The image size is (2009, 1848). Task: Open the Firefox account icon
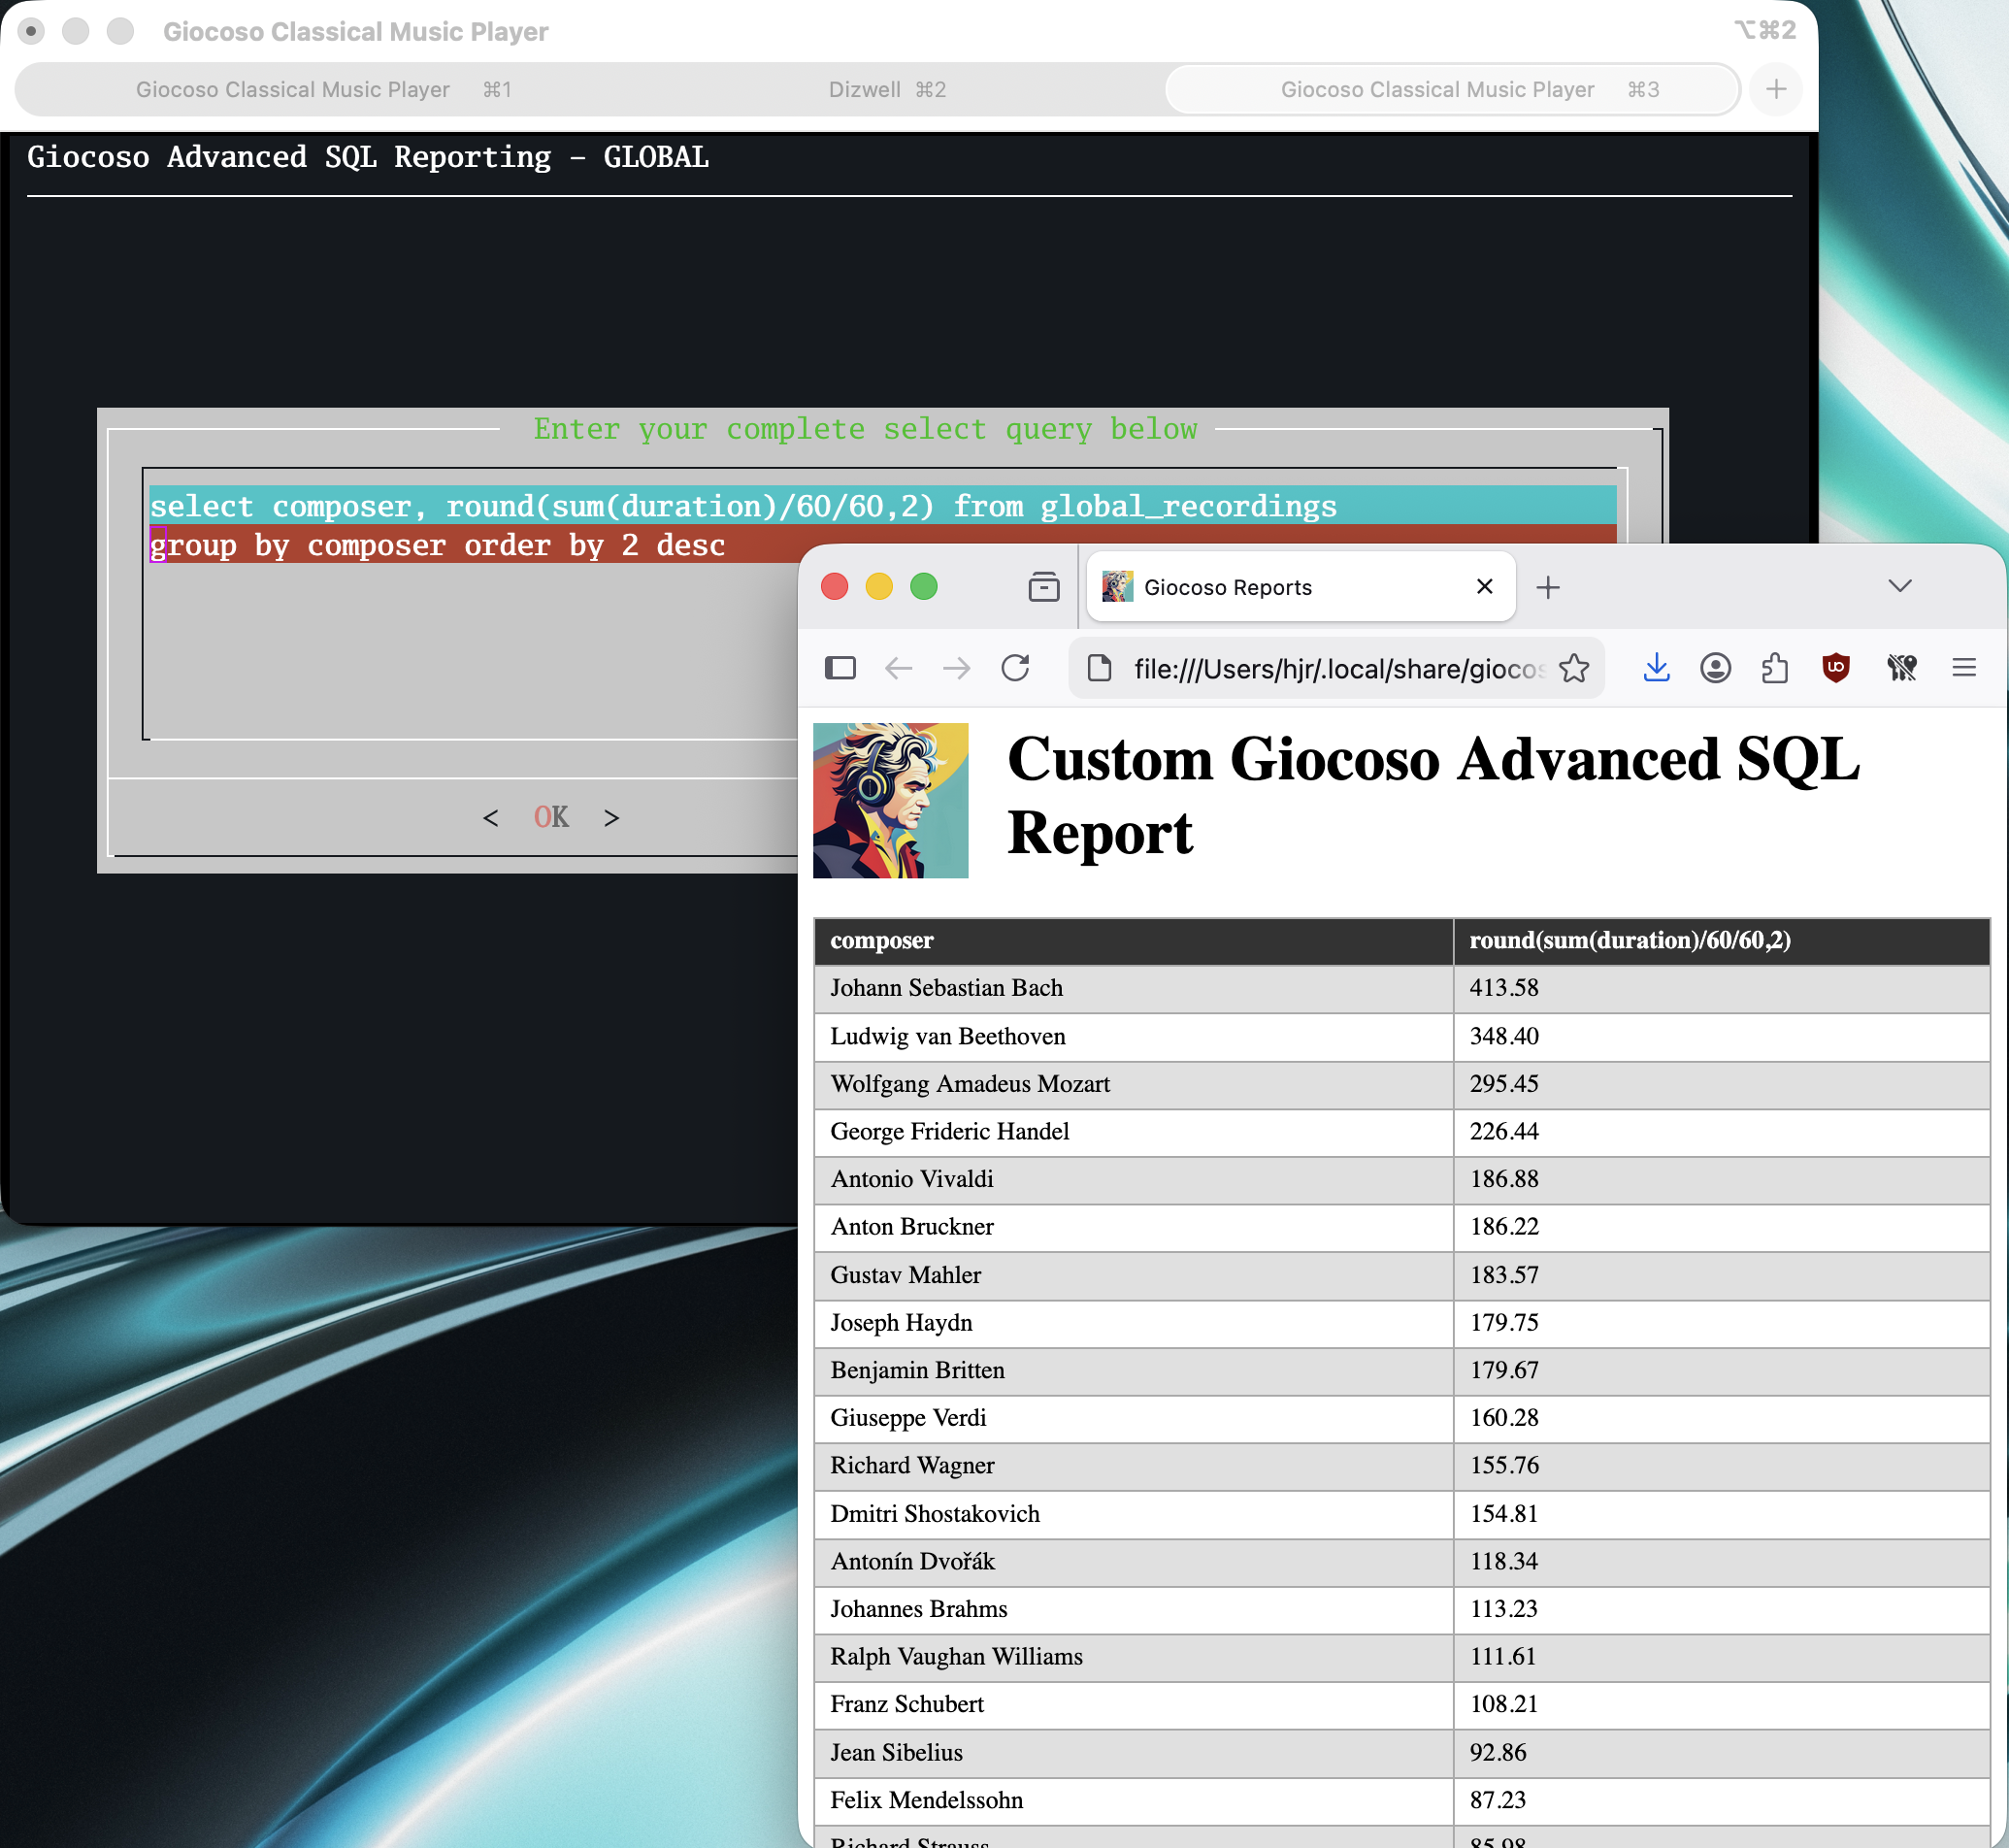1715,668
